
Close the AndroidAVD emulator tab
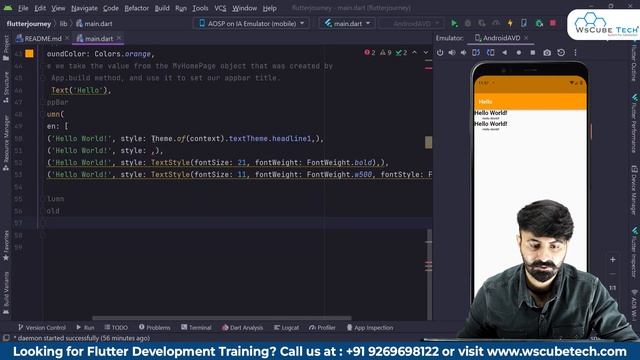click(526, 38)
